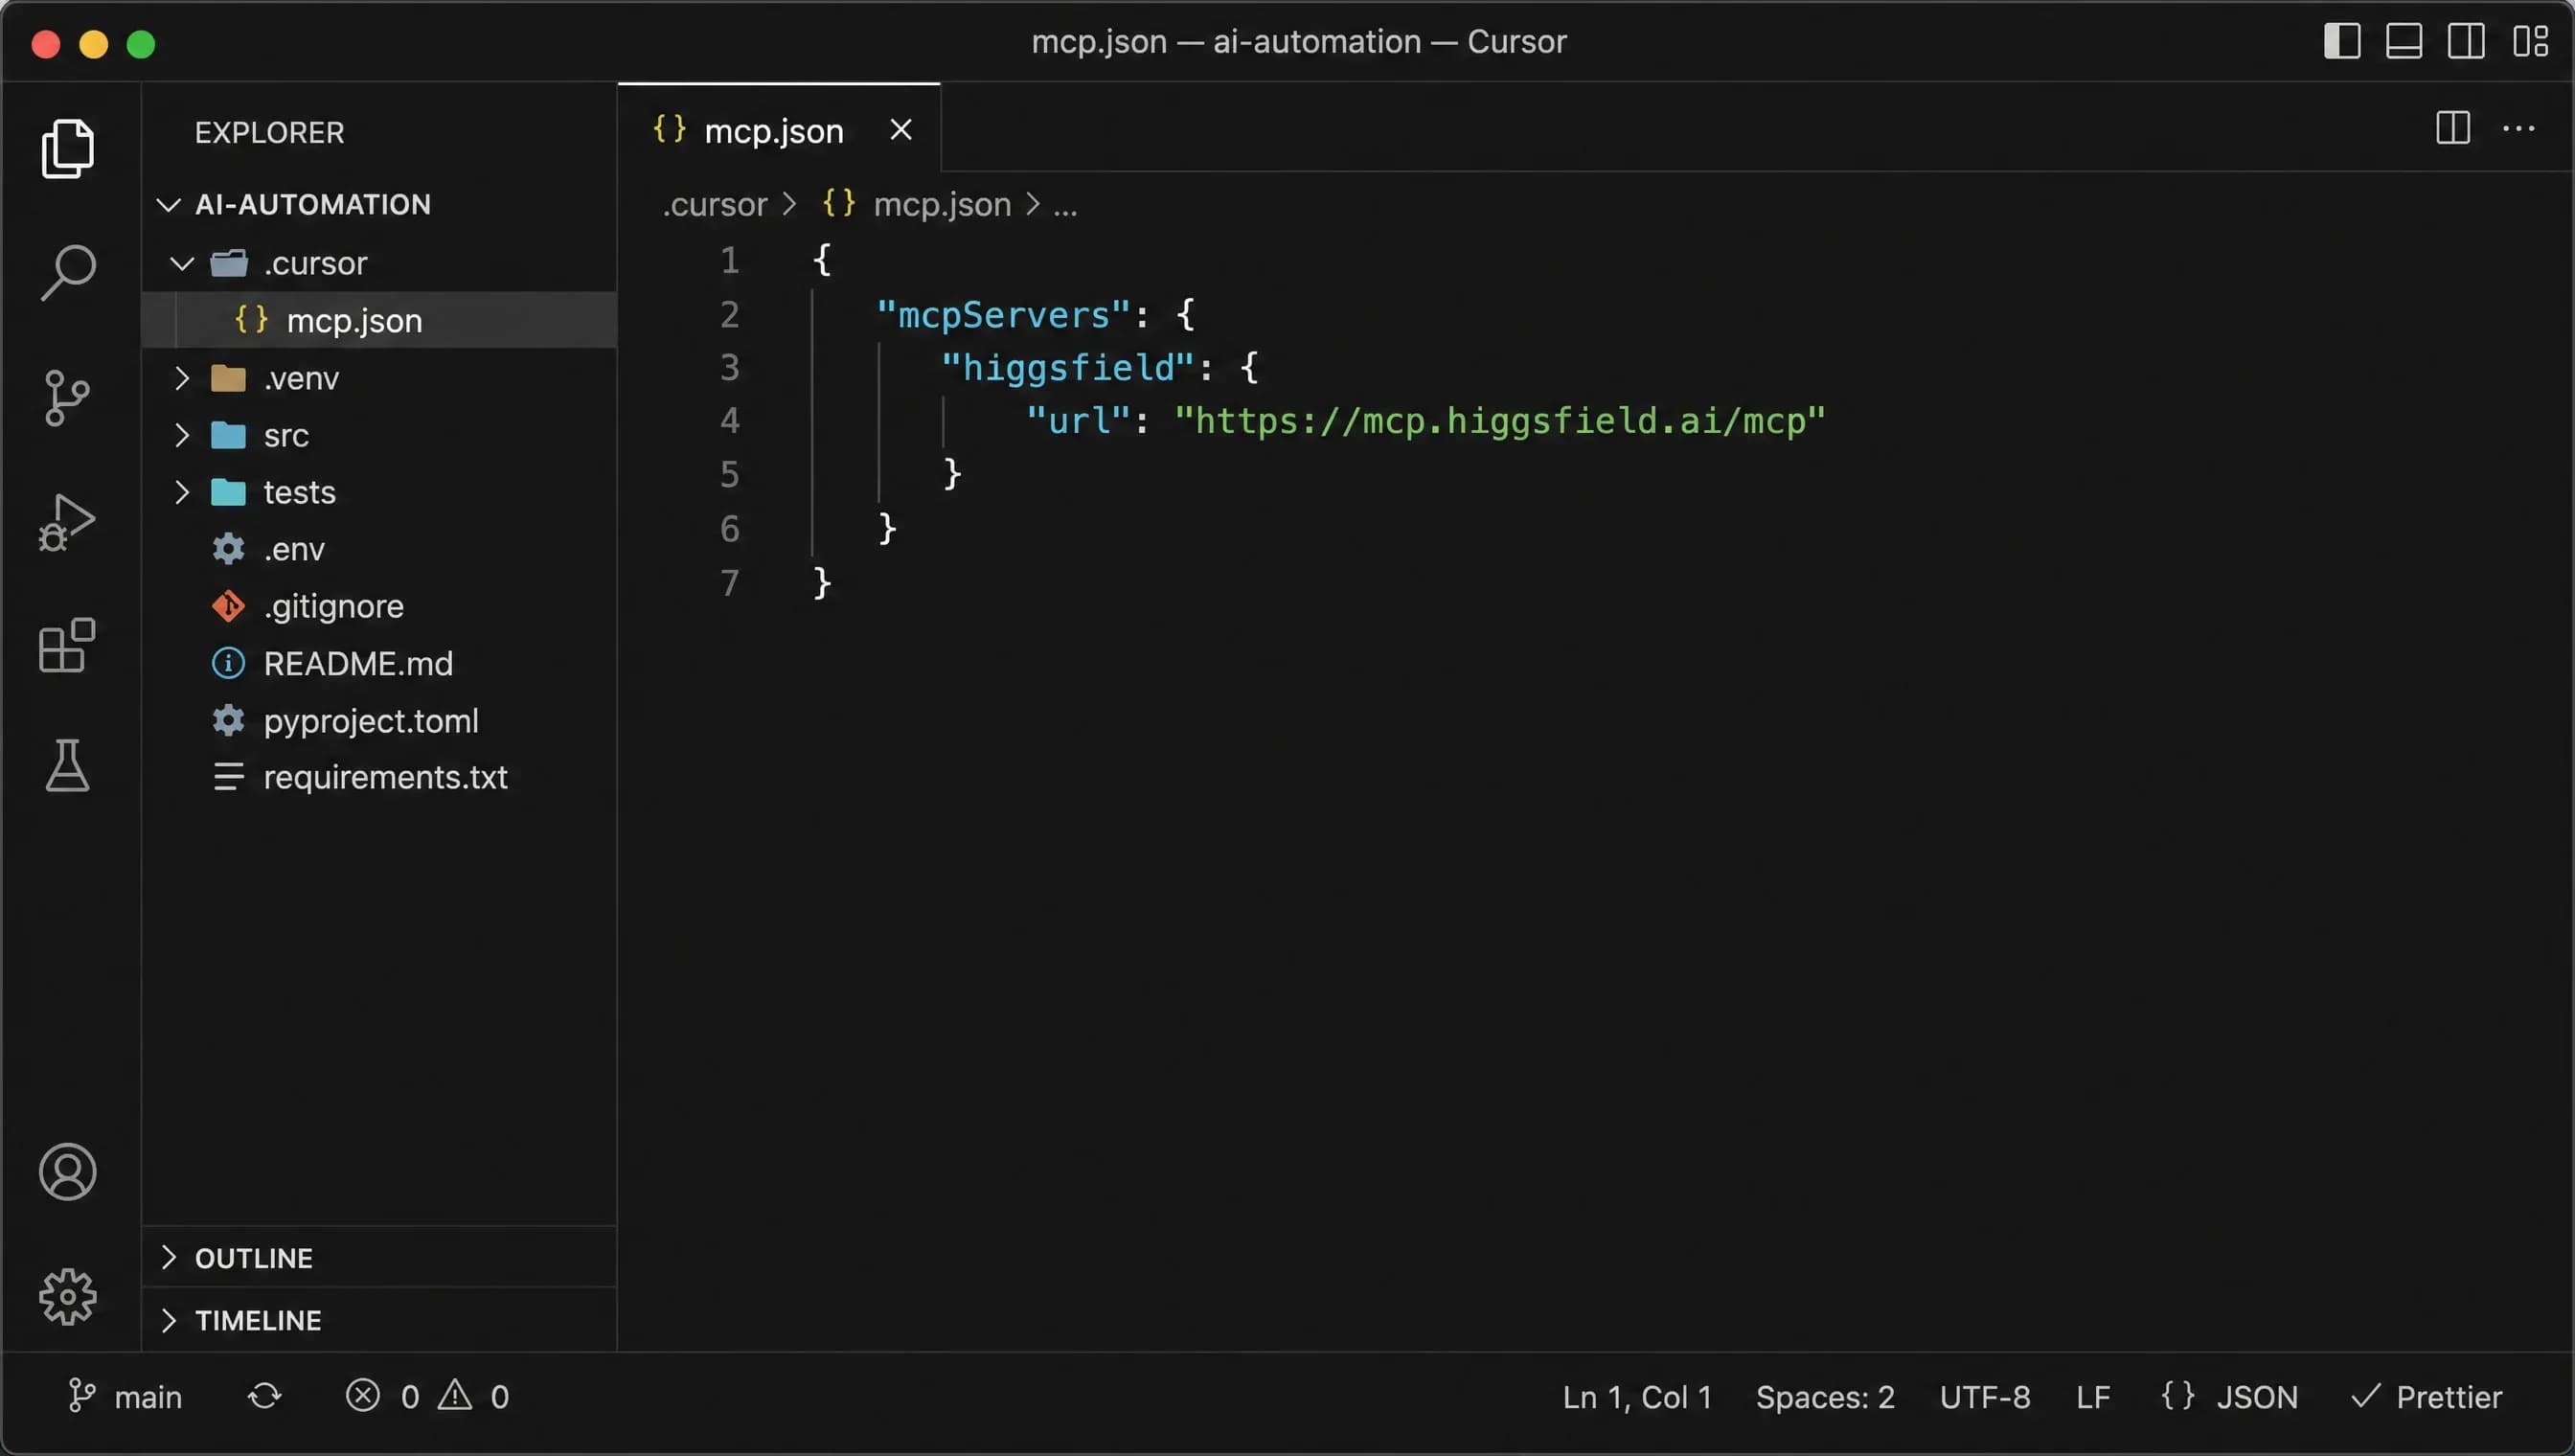The height and width of the screenshot is (1456, 2575).
Task: Open the Extensions view icon
Action: pos(68,645)
